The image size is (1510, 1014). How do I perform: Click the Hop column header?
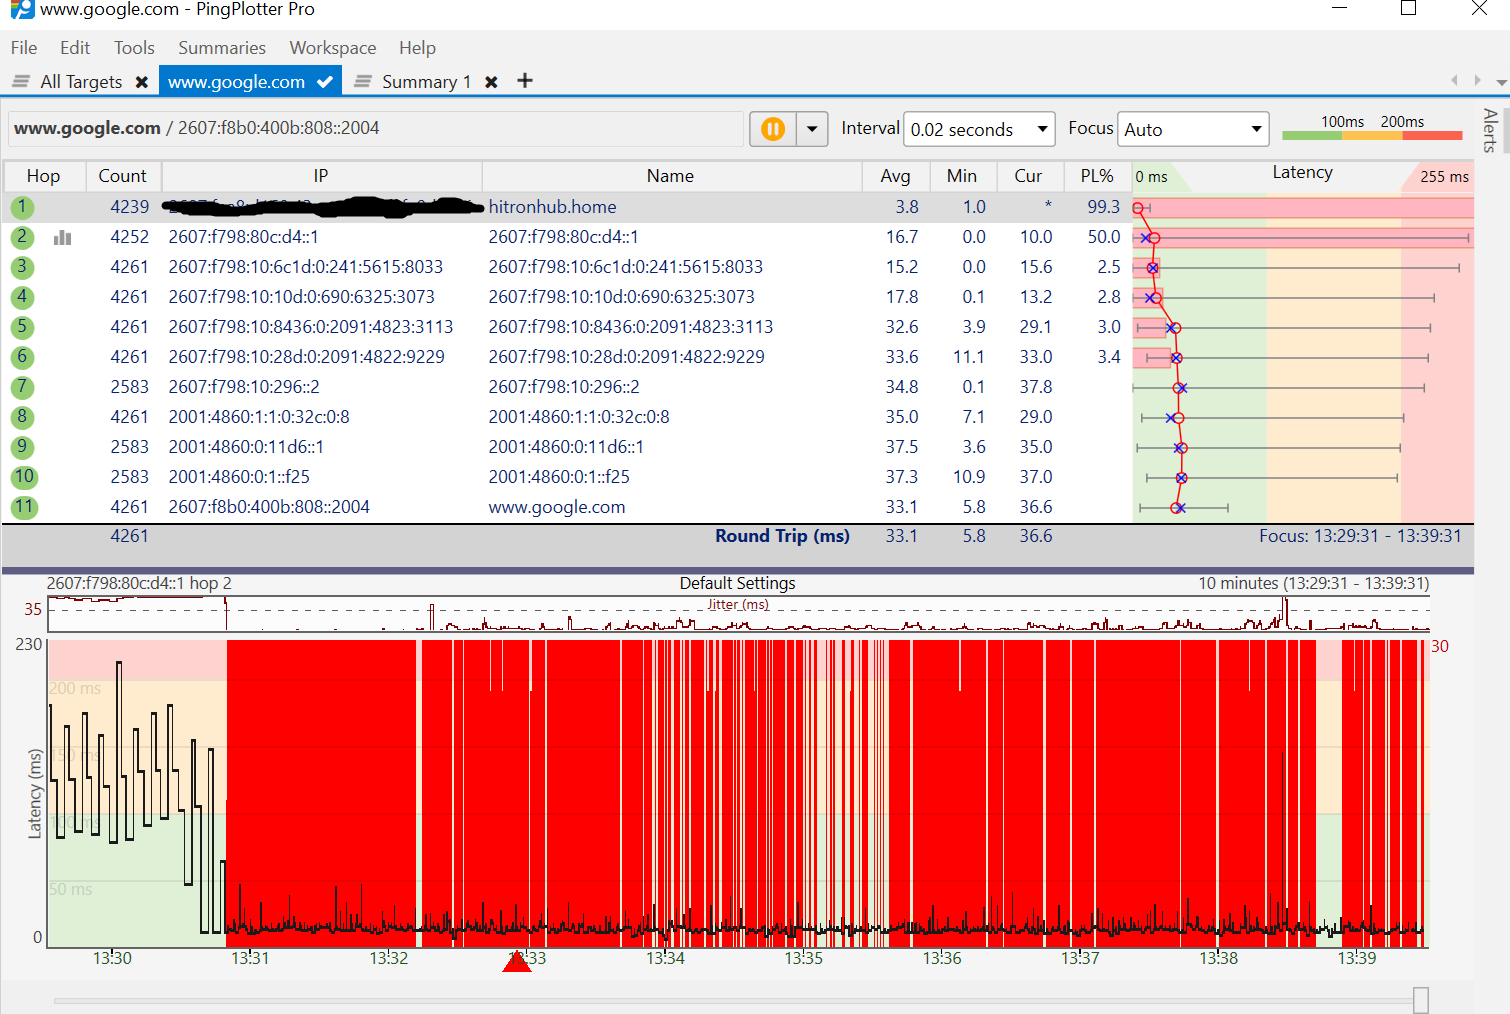[x=43, y=176]
